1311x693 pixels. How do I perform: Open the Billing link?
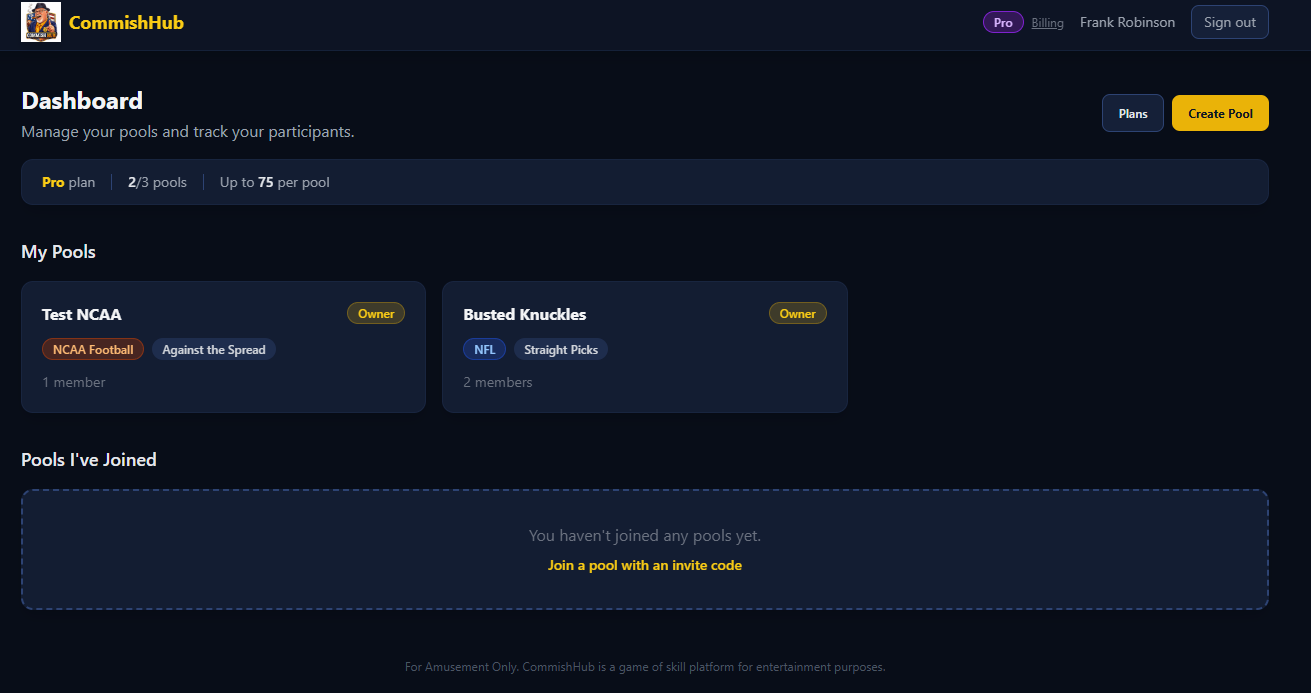pyautogui.click(x=1047, y=23)
